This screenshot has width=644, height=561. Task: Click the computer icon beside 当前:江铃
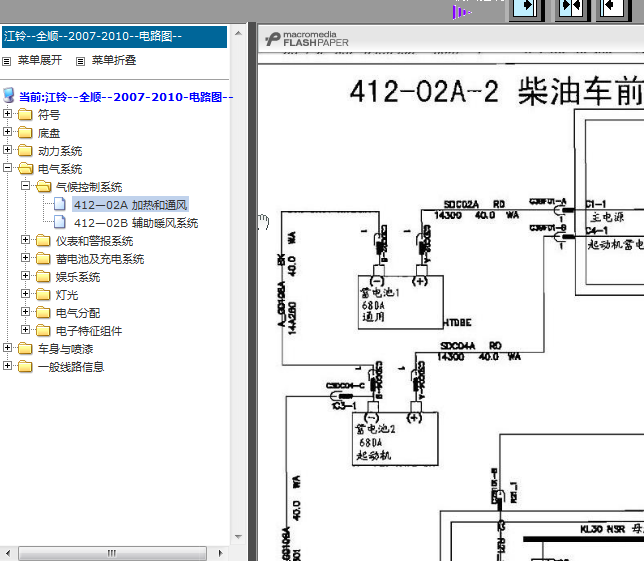[9, 95]
